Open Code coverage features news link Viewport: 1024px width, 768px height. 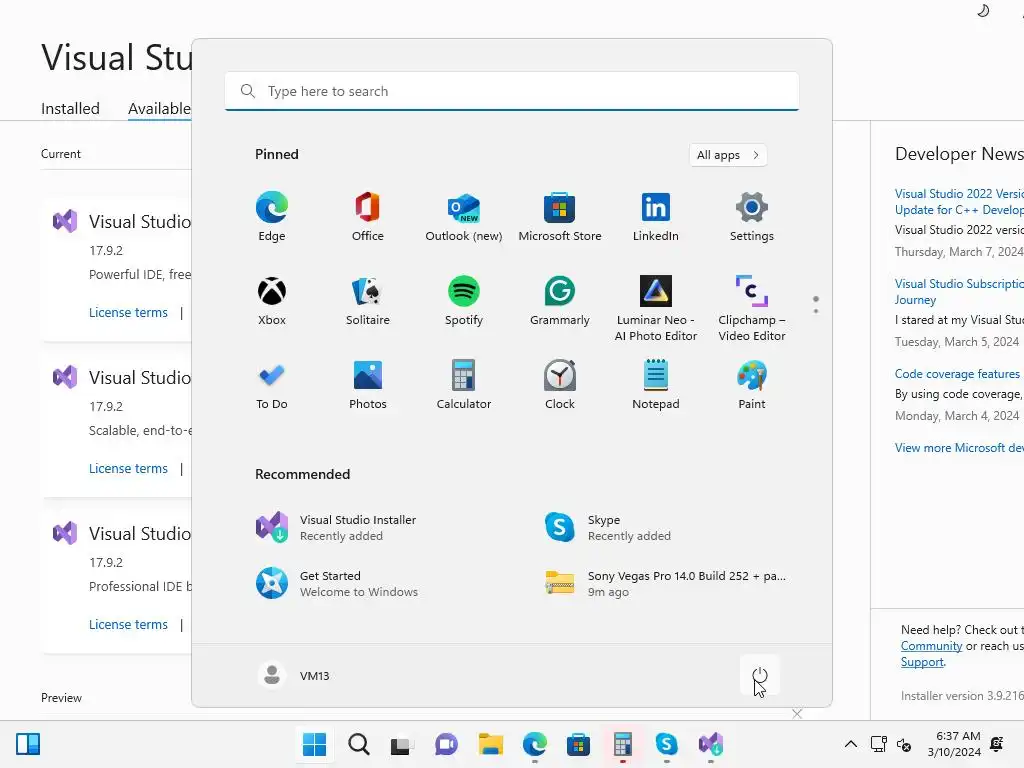(x=957, y=374)
